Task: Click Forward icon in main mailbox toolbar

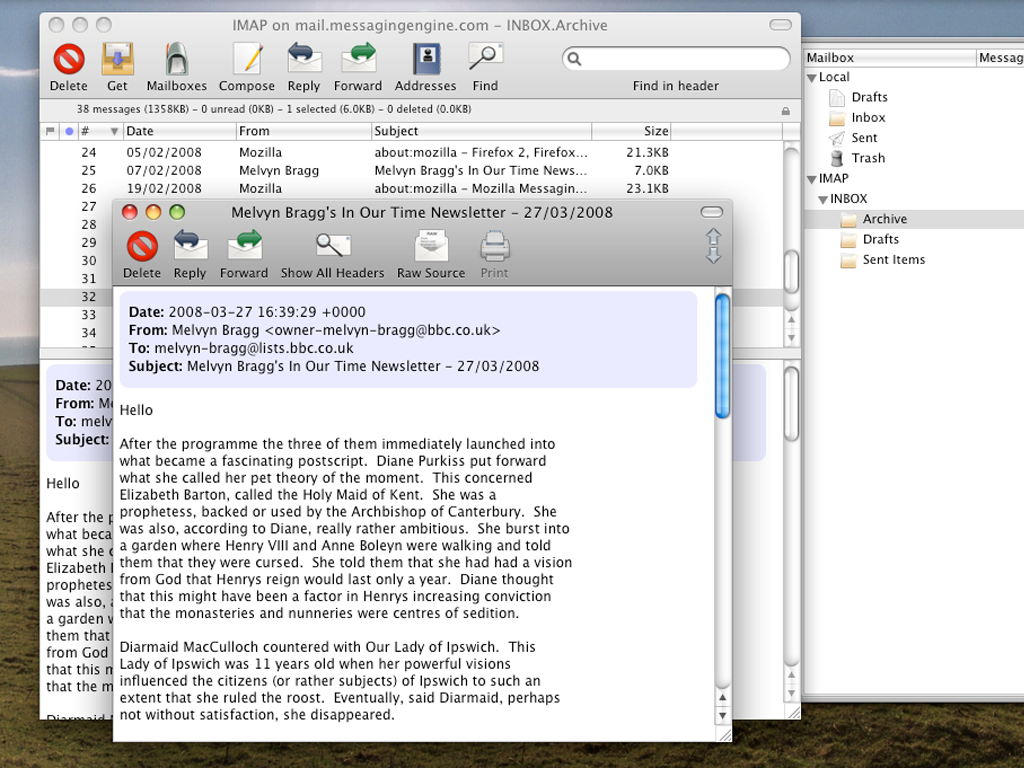Action: click(x=358, y=58)
